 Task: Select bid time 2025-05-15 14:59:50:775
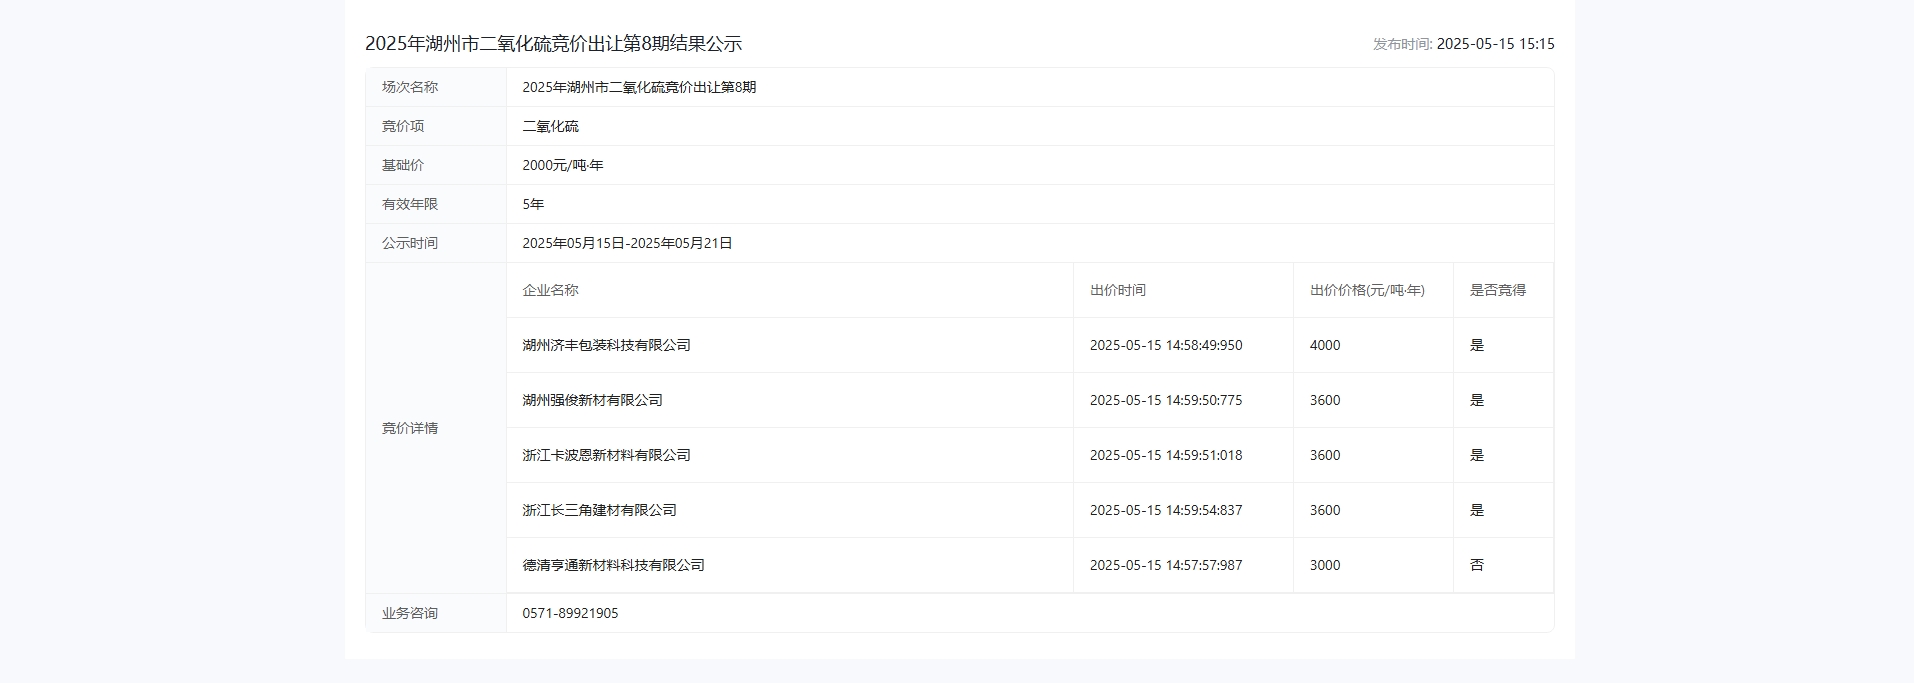[x=1166, y=400]
